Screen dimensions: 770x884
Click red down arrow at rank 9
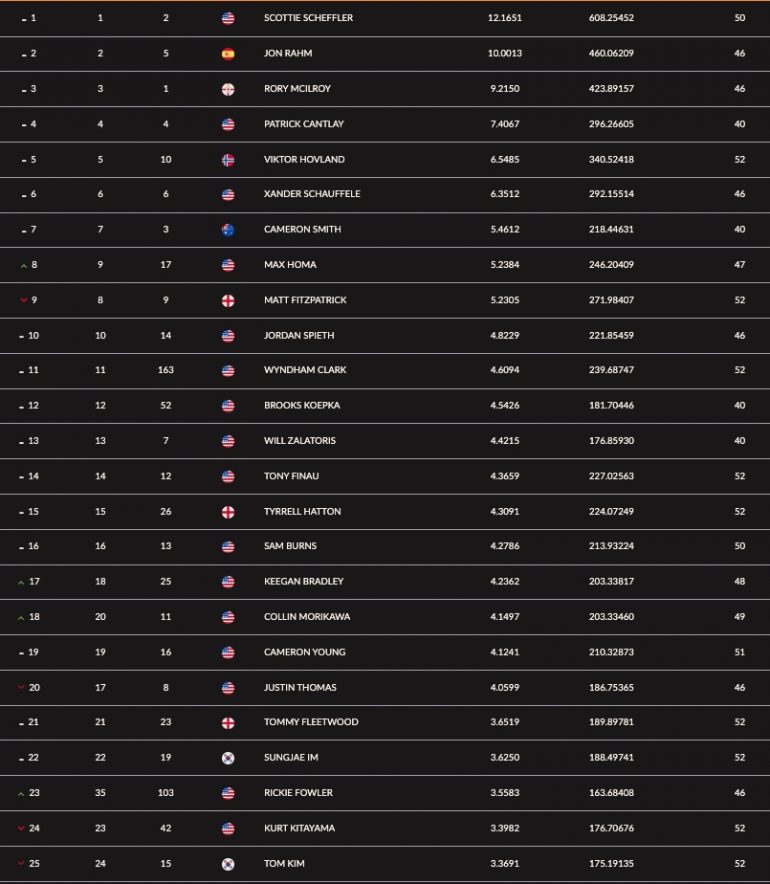pyautogui.click(x=24, y=300)
